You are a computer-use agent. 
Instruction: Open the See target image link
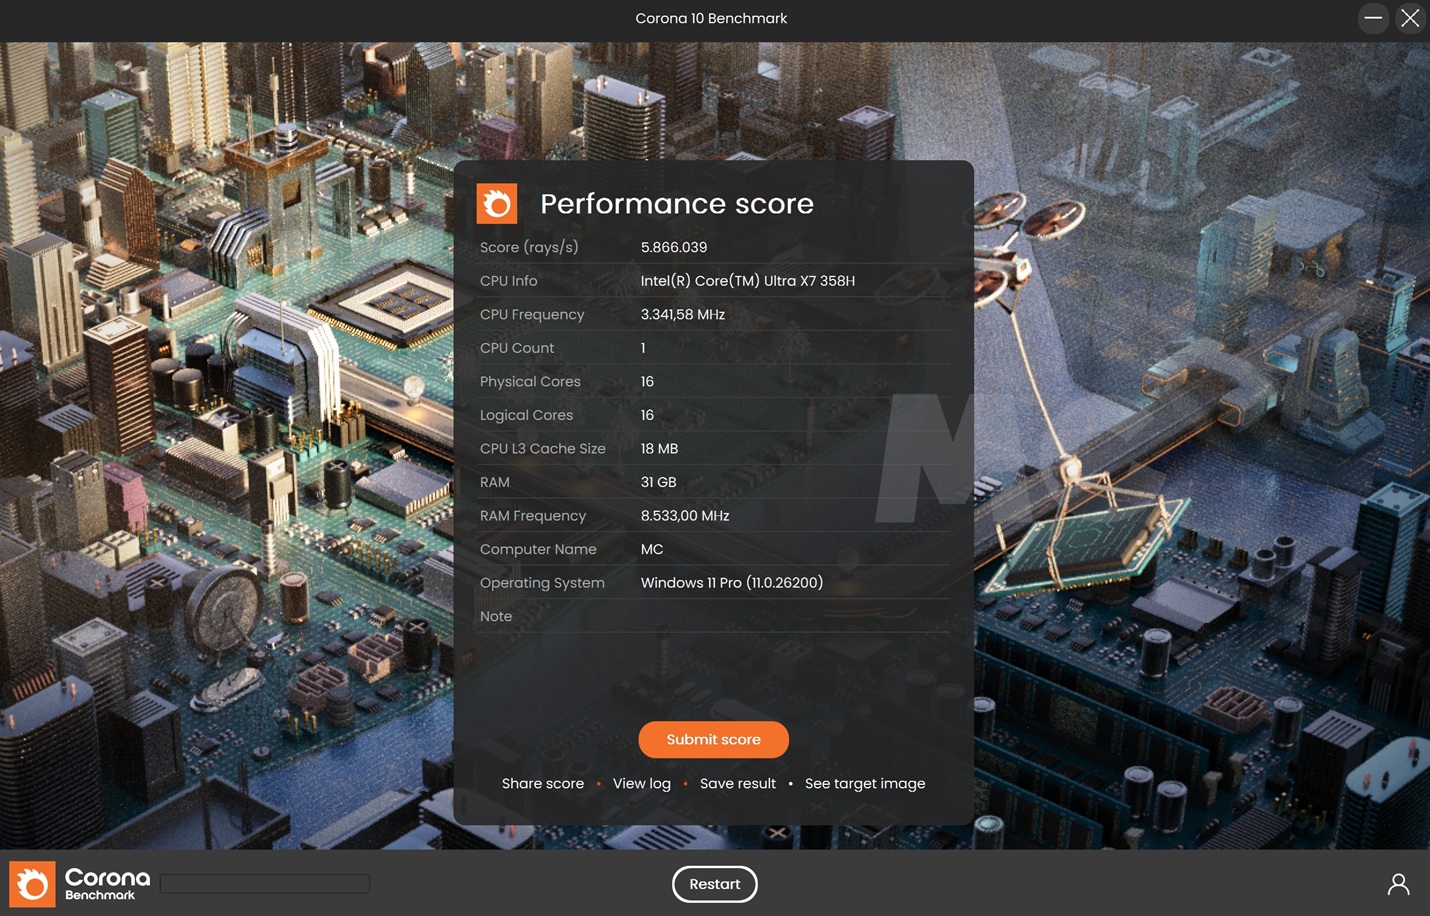(x=865, y=784)
